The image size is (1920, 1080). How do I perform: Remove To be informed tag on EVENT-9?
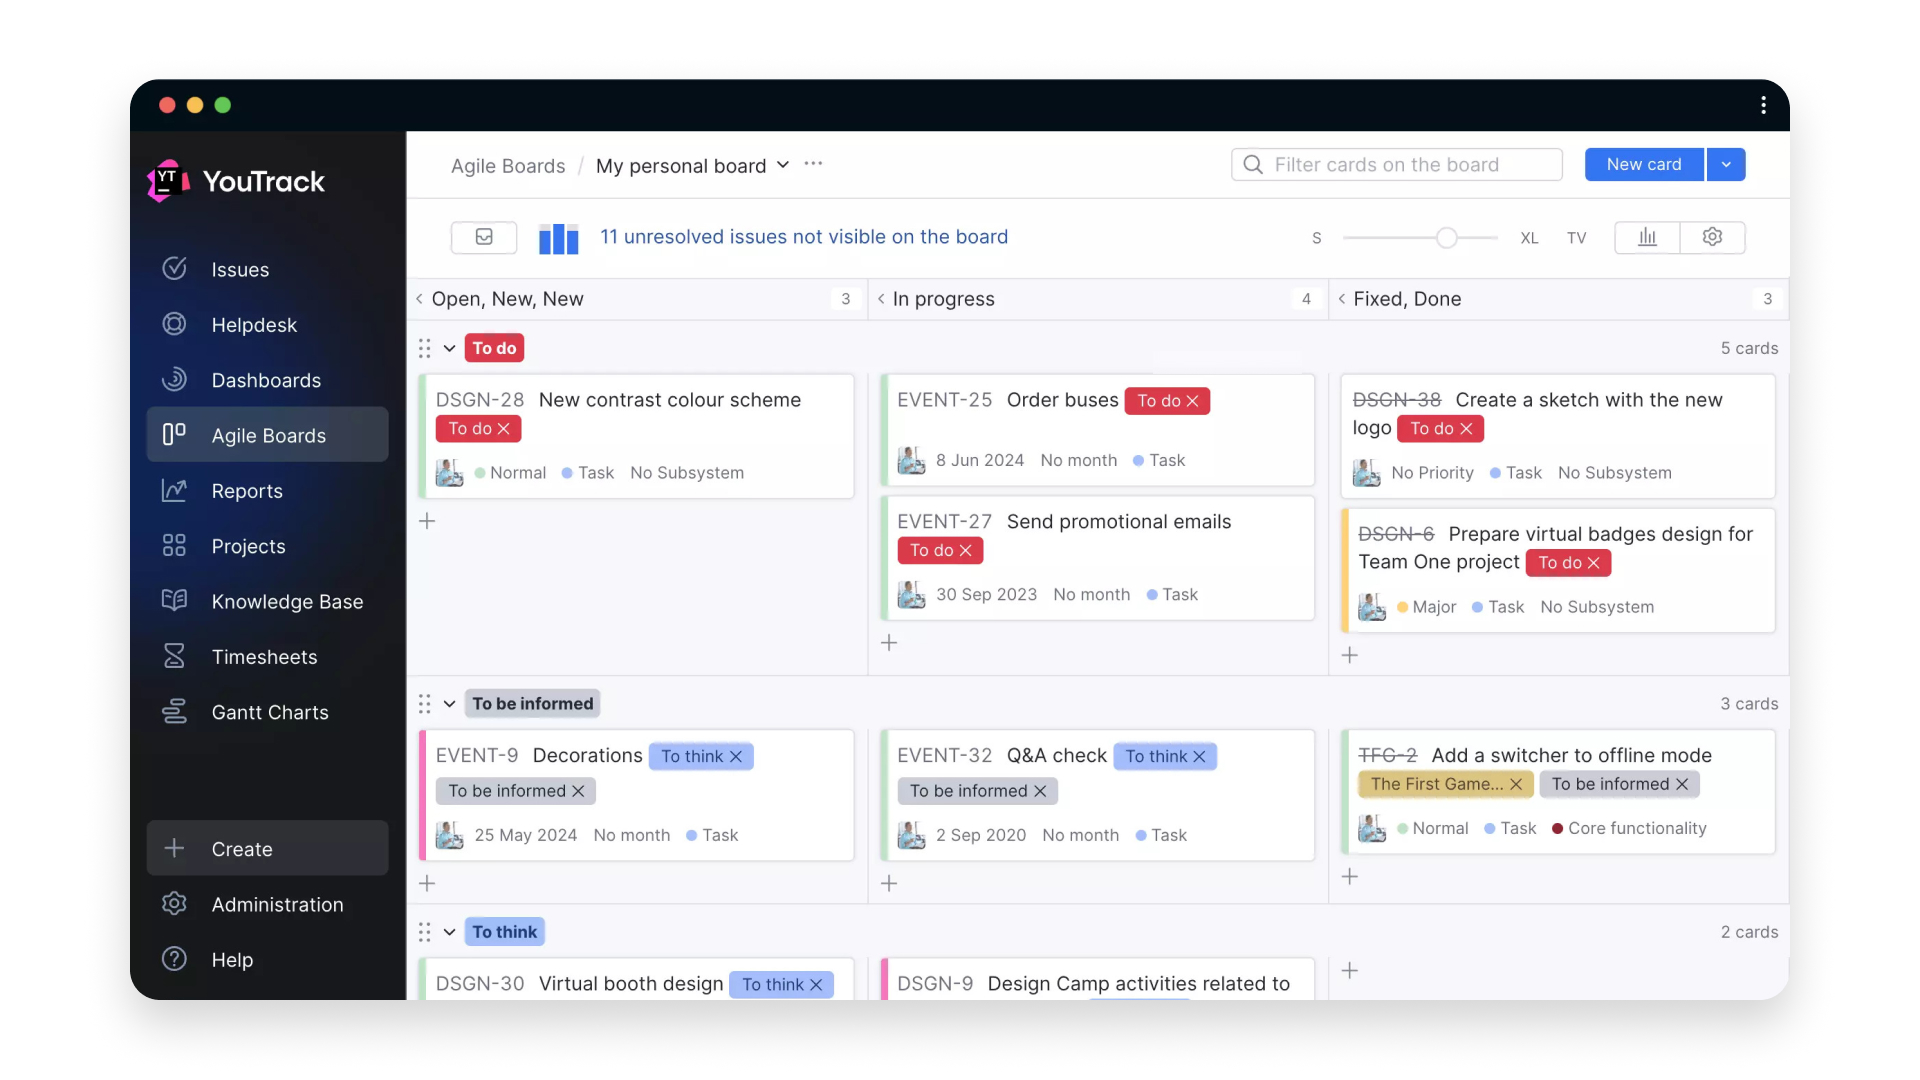pyautogui.click(x=578, y=791)
